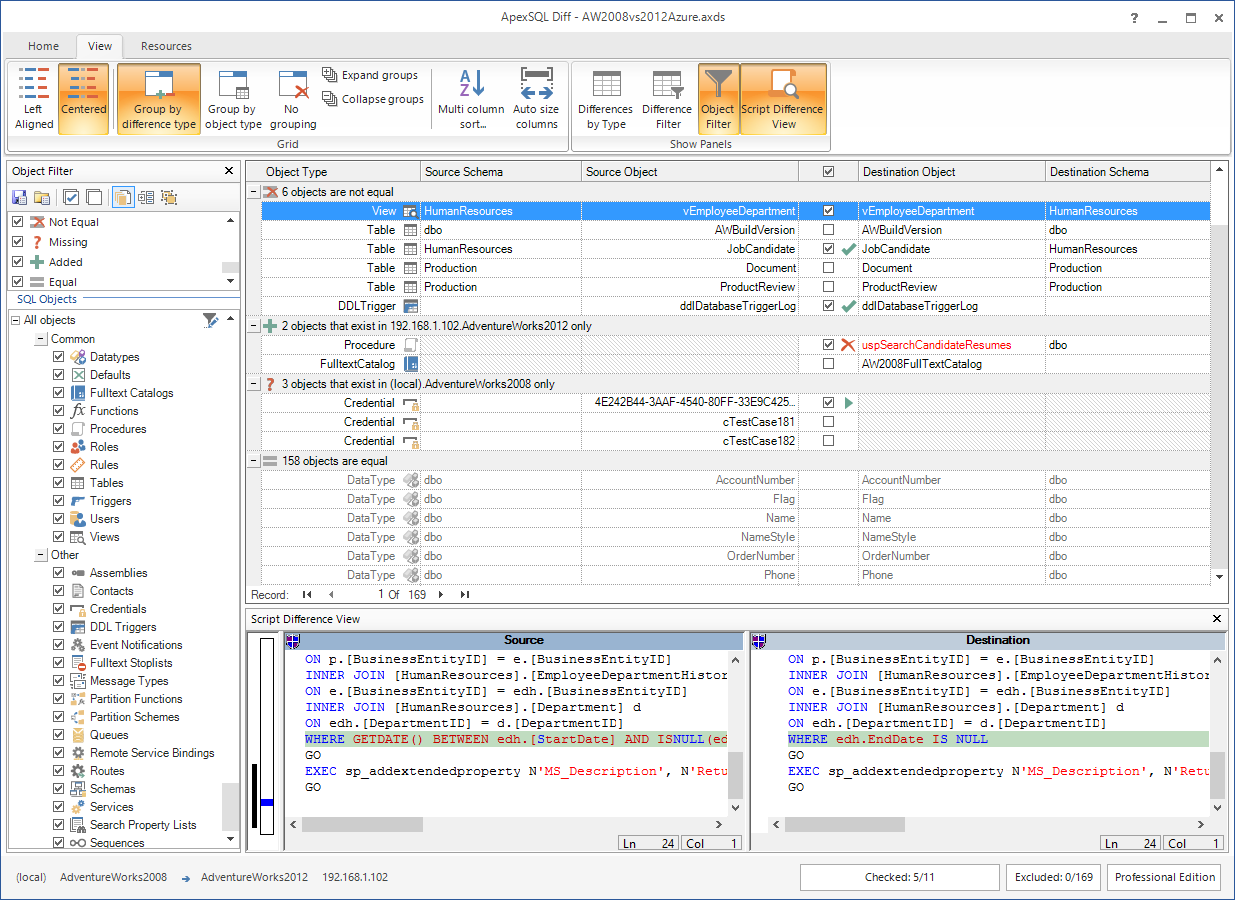
Task: Open View ribbon tab
Action: [100, 46]
